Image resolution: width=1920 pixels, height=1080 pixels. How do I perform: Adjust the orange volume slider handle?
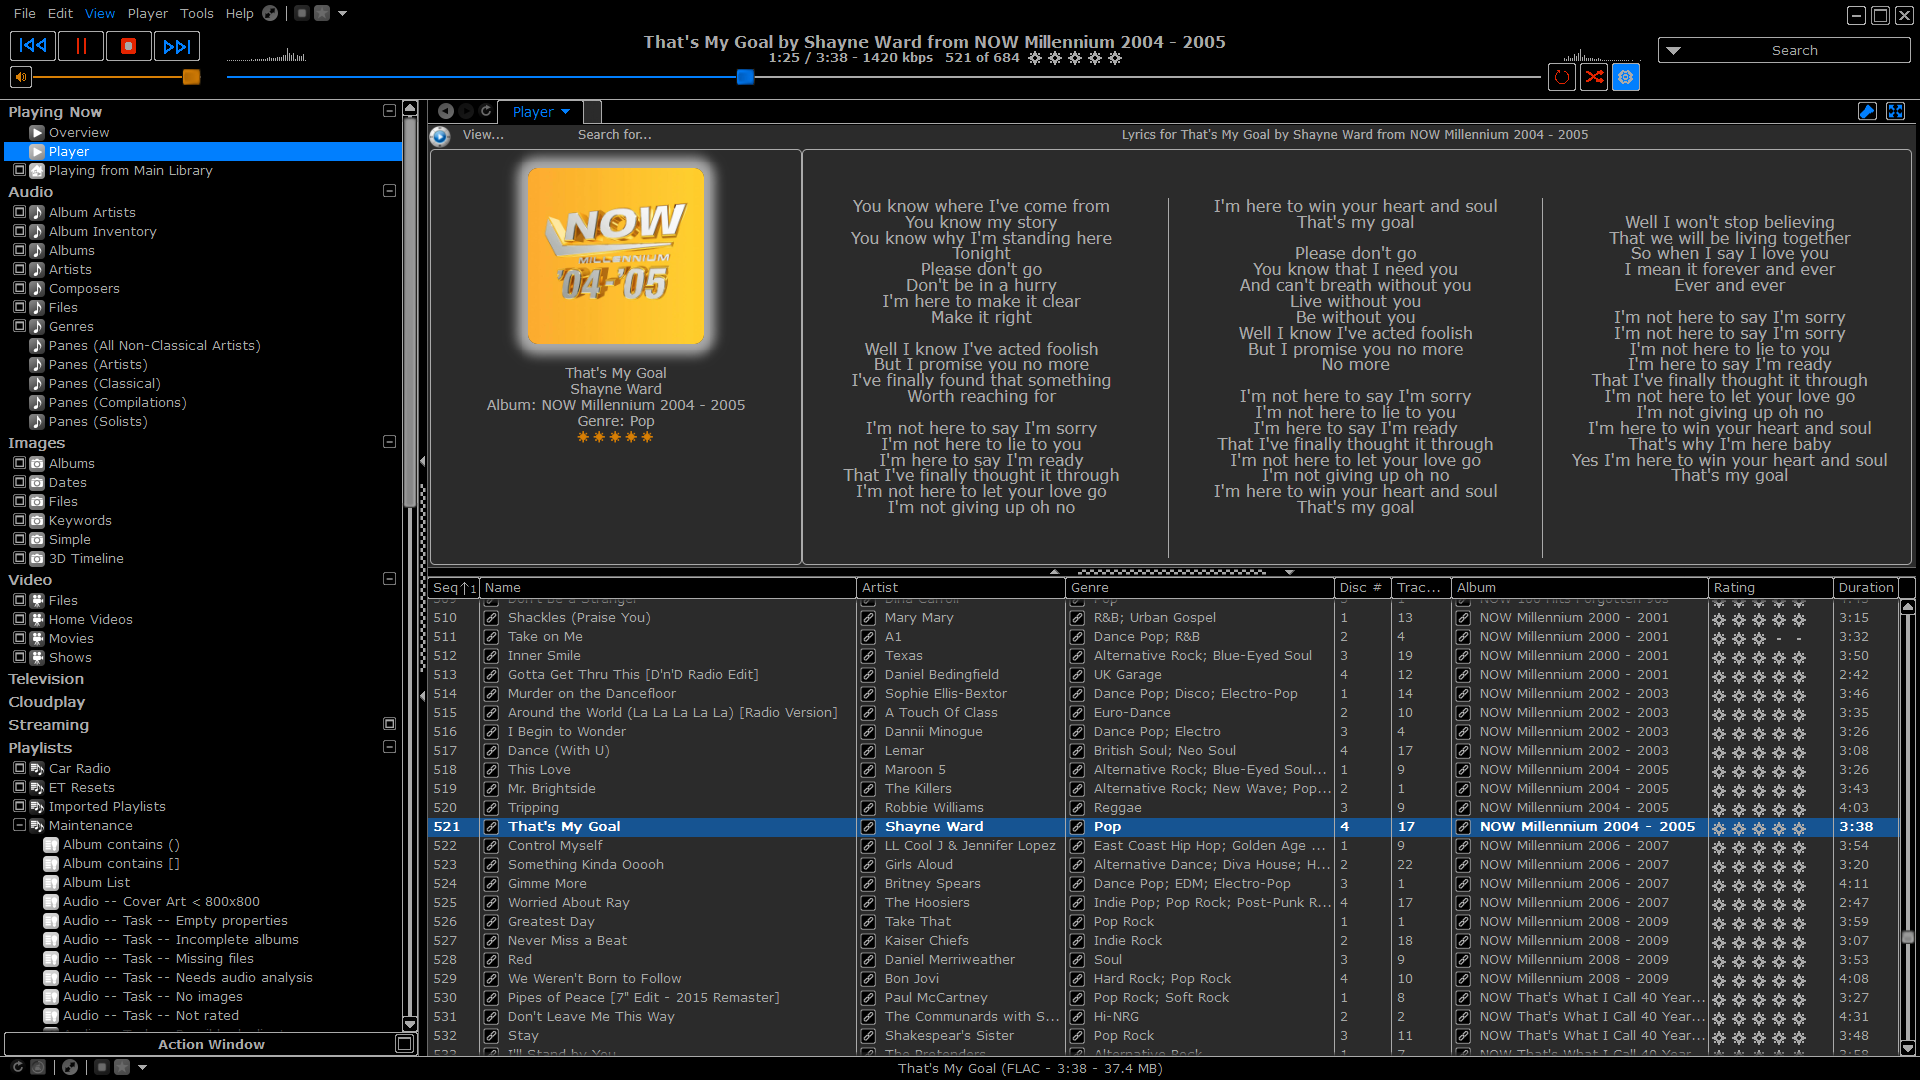[191, 77]
